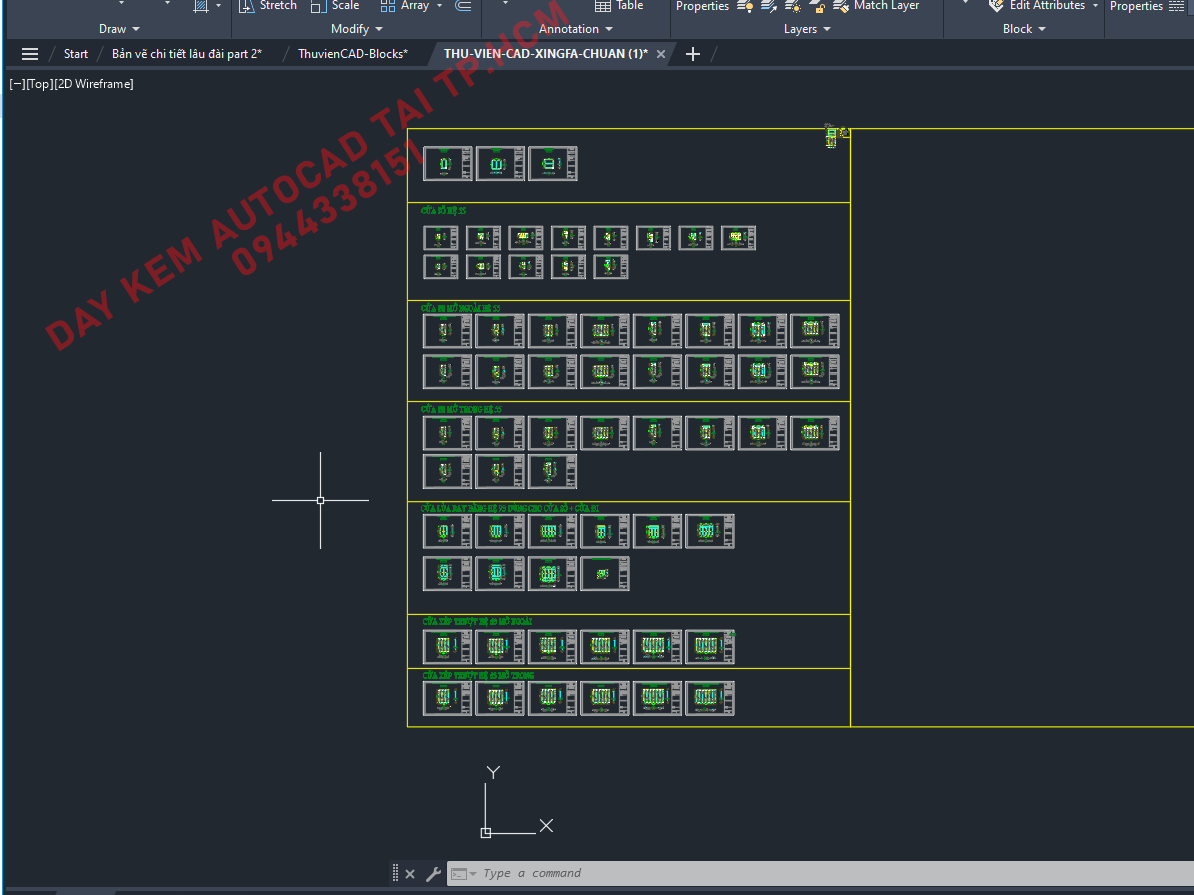Open the file tabs hamburger menu
The image size is (1194, 895).
30,54
